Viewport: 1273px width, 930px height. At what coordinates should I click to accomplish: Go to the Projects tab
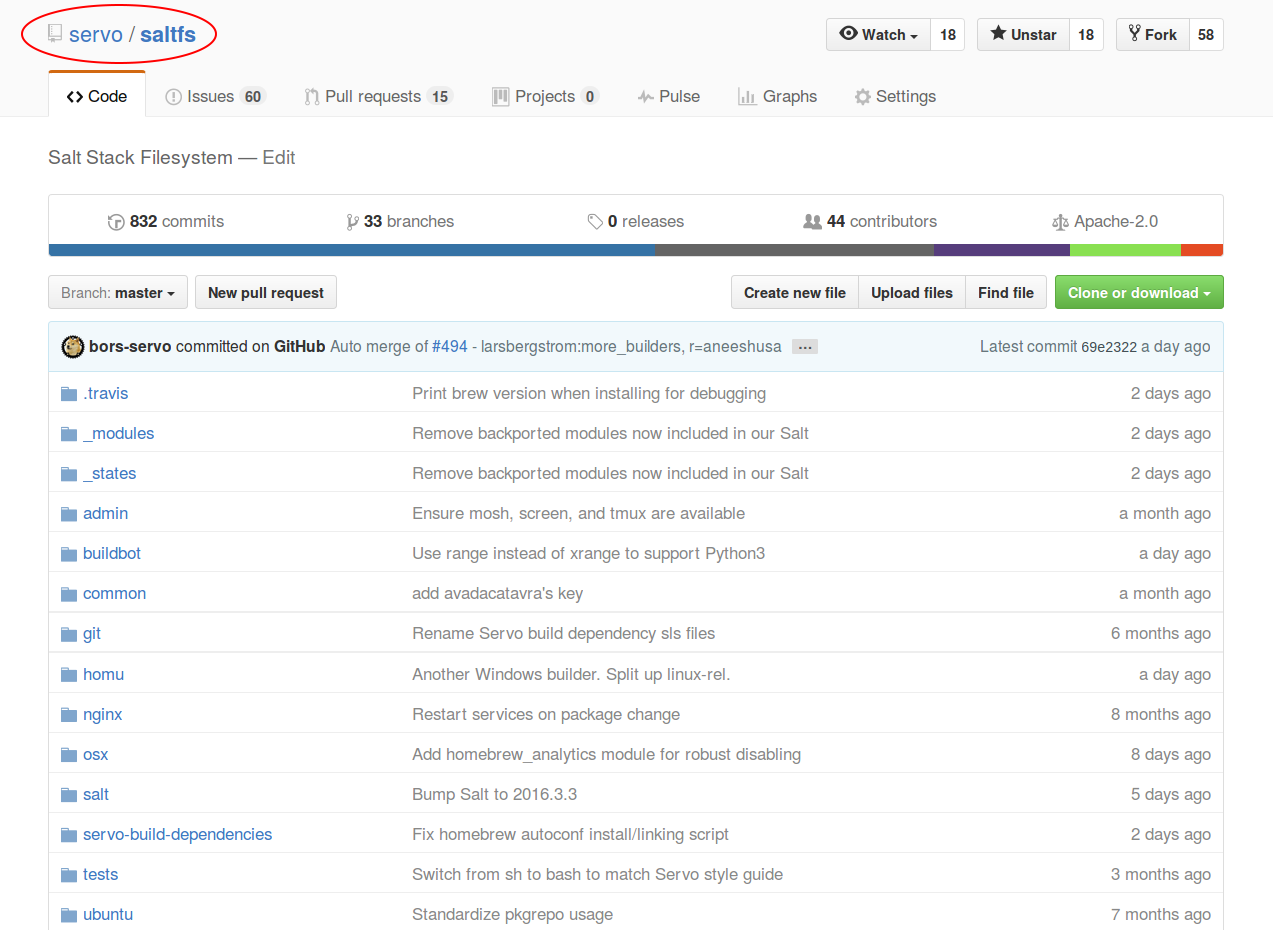(x=545, y=97)
